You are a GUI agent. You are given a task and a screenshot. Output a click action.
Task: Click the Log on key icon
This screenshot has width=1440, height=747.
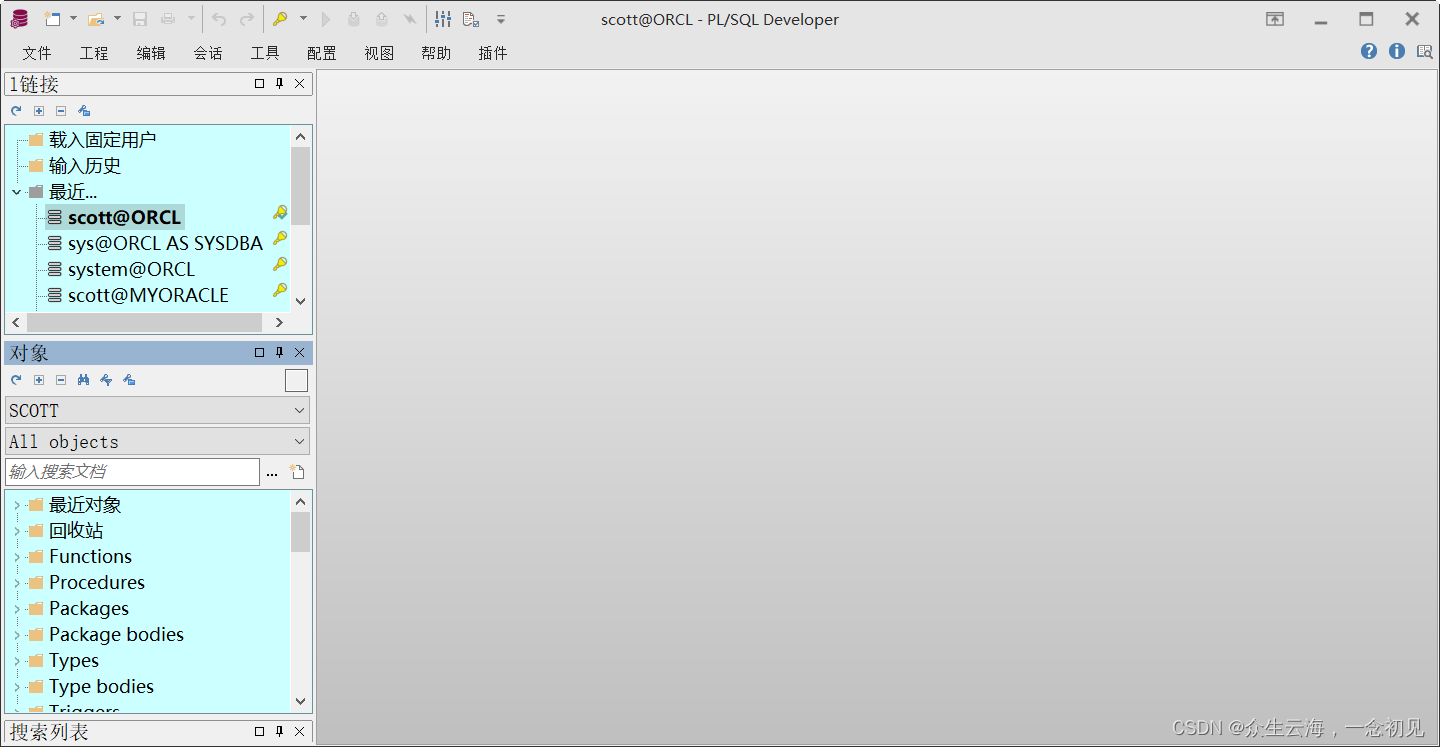[x=281, y=19]
